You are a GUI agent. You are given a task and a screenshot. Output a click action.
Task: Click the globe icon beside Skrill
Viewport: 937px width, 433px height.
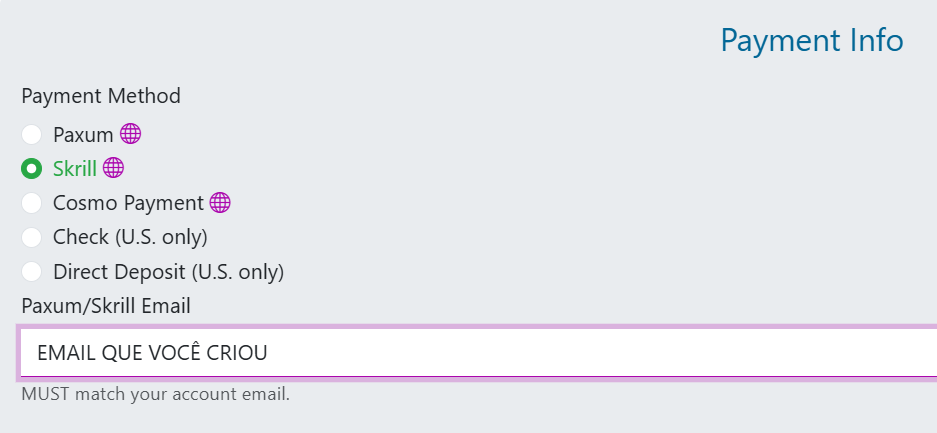tap(113, 168)
